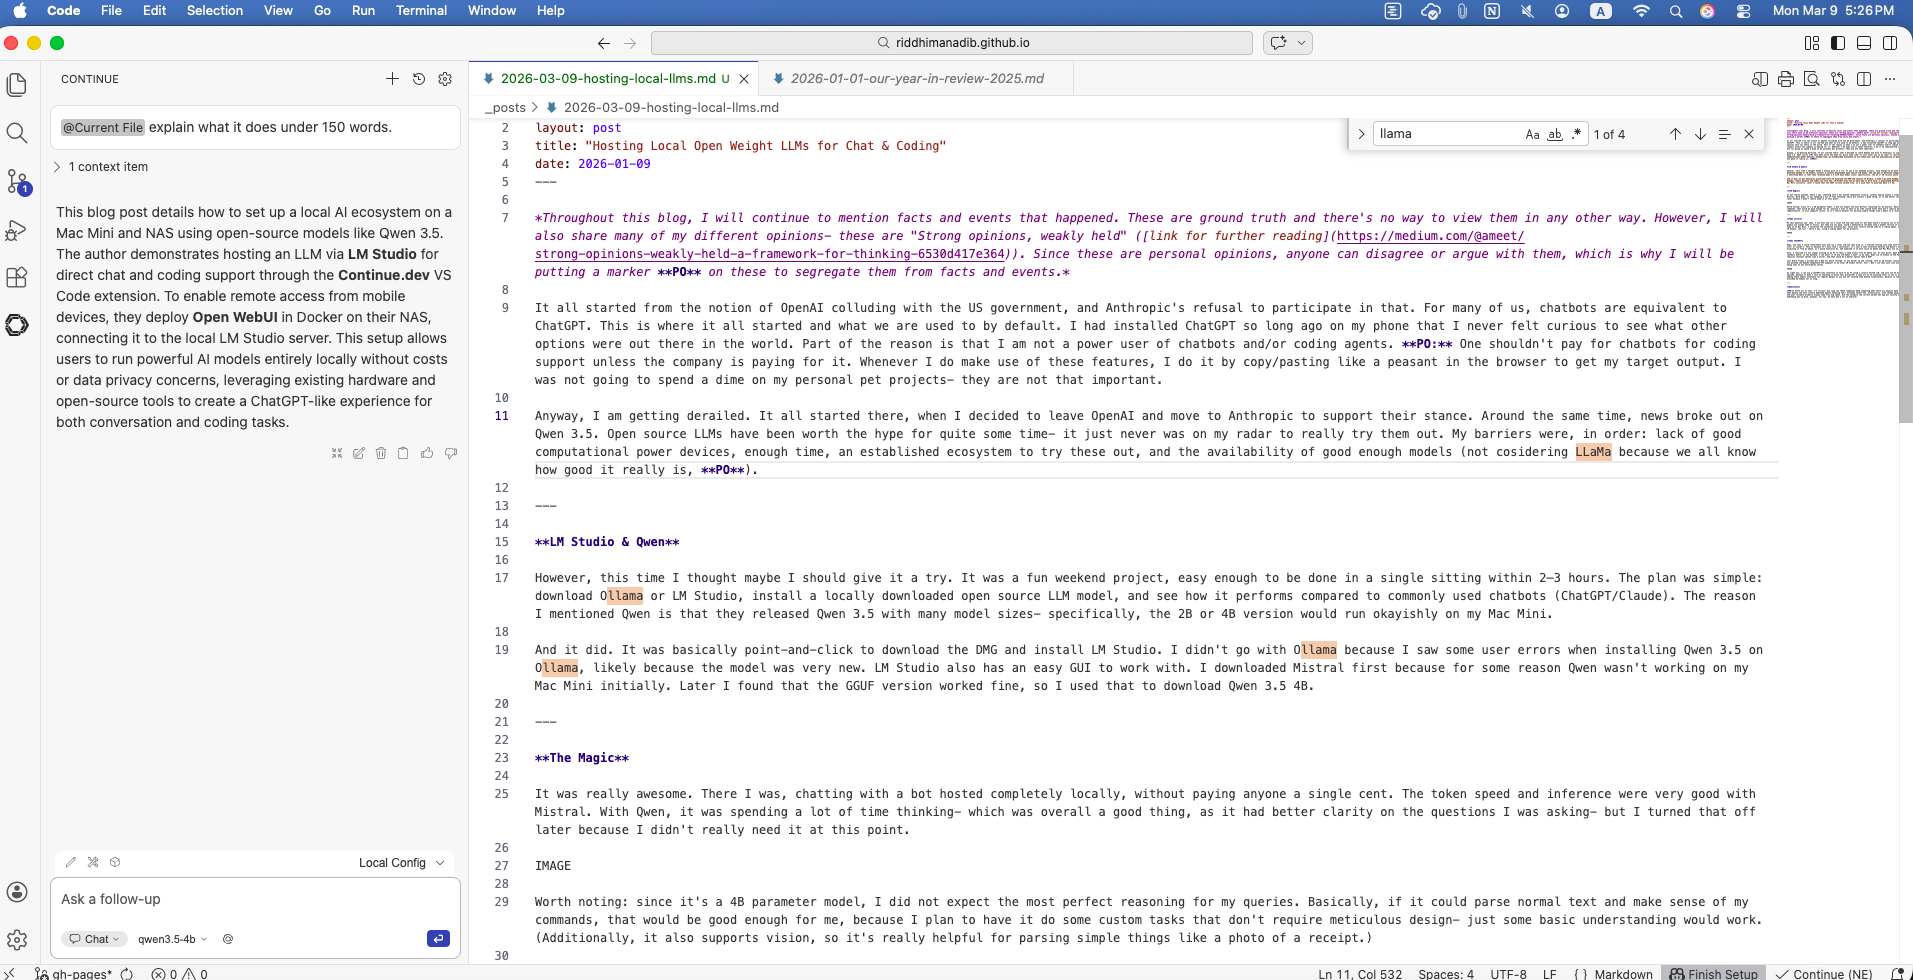Toggle whole word matching in find
1913x980 pixels.
coord(1554,133)
